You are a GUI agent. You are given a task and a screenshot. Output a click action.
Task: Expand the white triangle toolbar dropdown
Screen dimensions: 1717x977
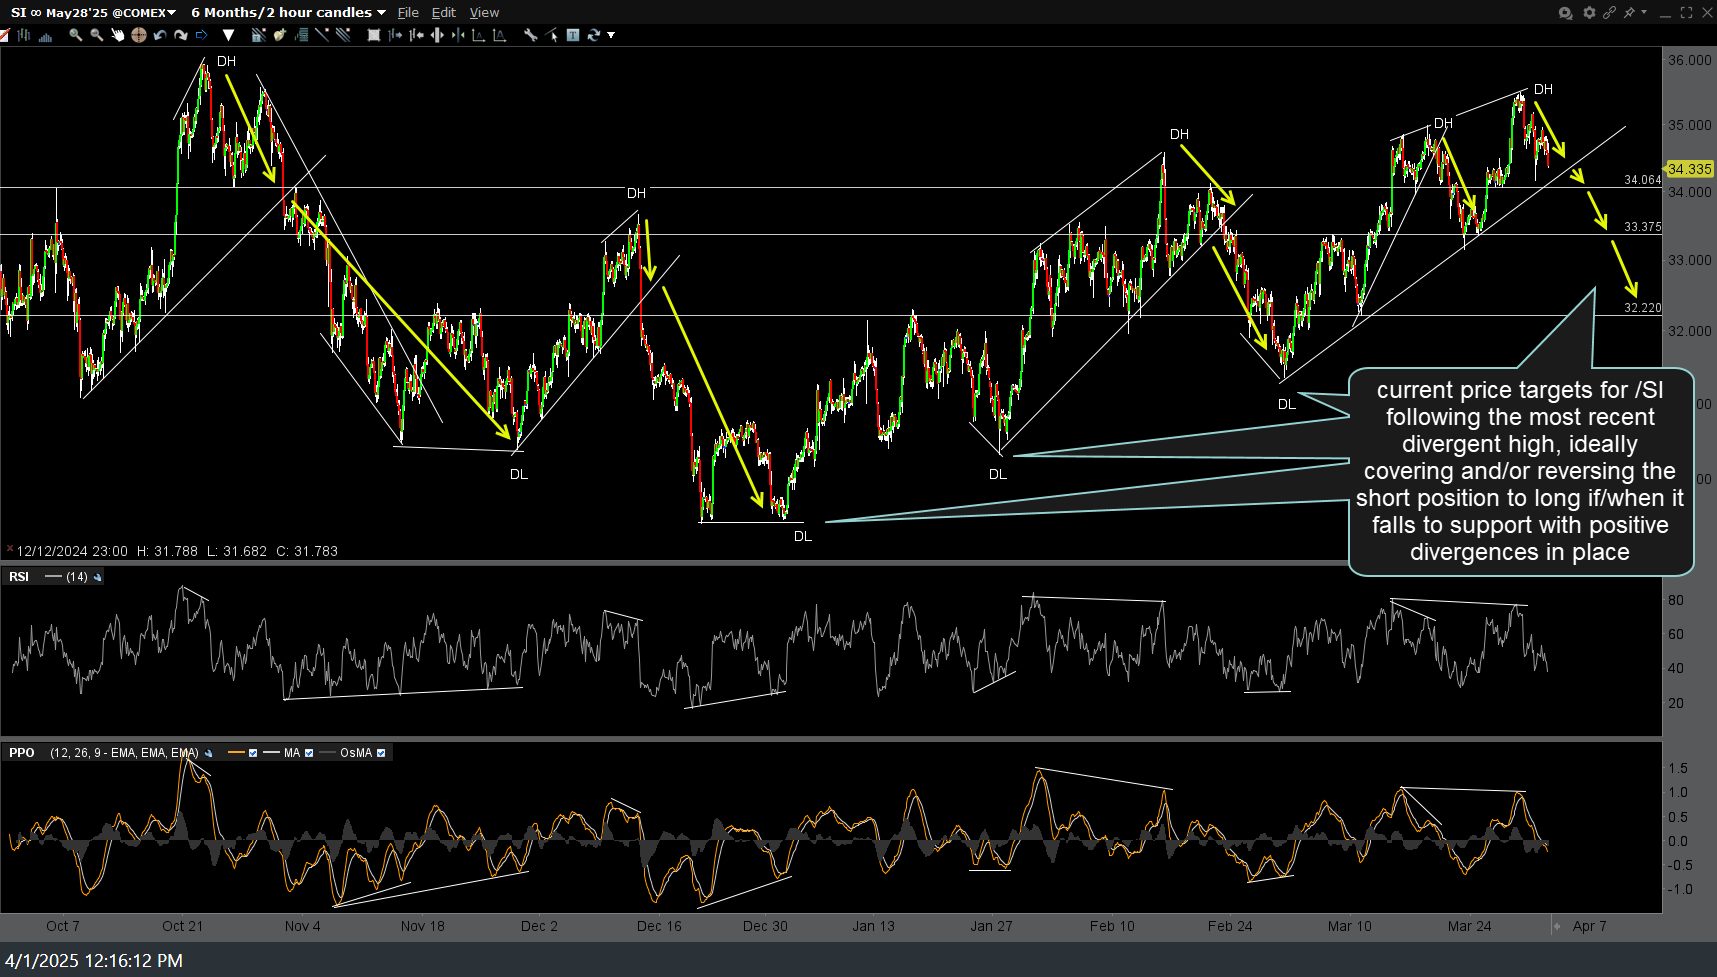coord(228,35)
